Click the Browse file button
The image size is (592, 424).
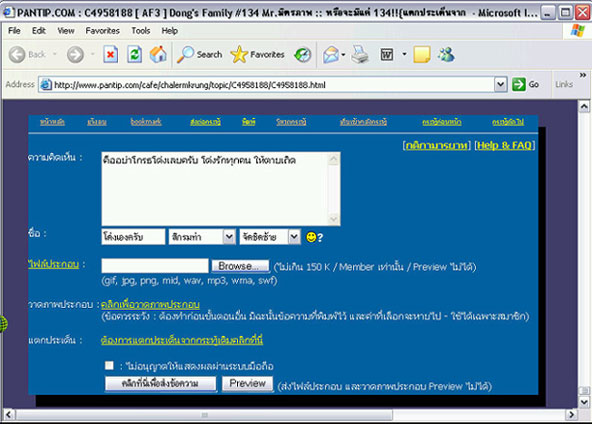click(240, 266)
